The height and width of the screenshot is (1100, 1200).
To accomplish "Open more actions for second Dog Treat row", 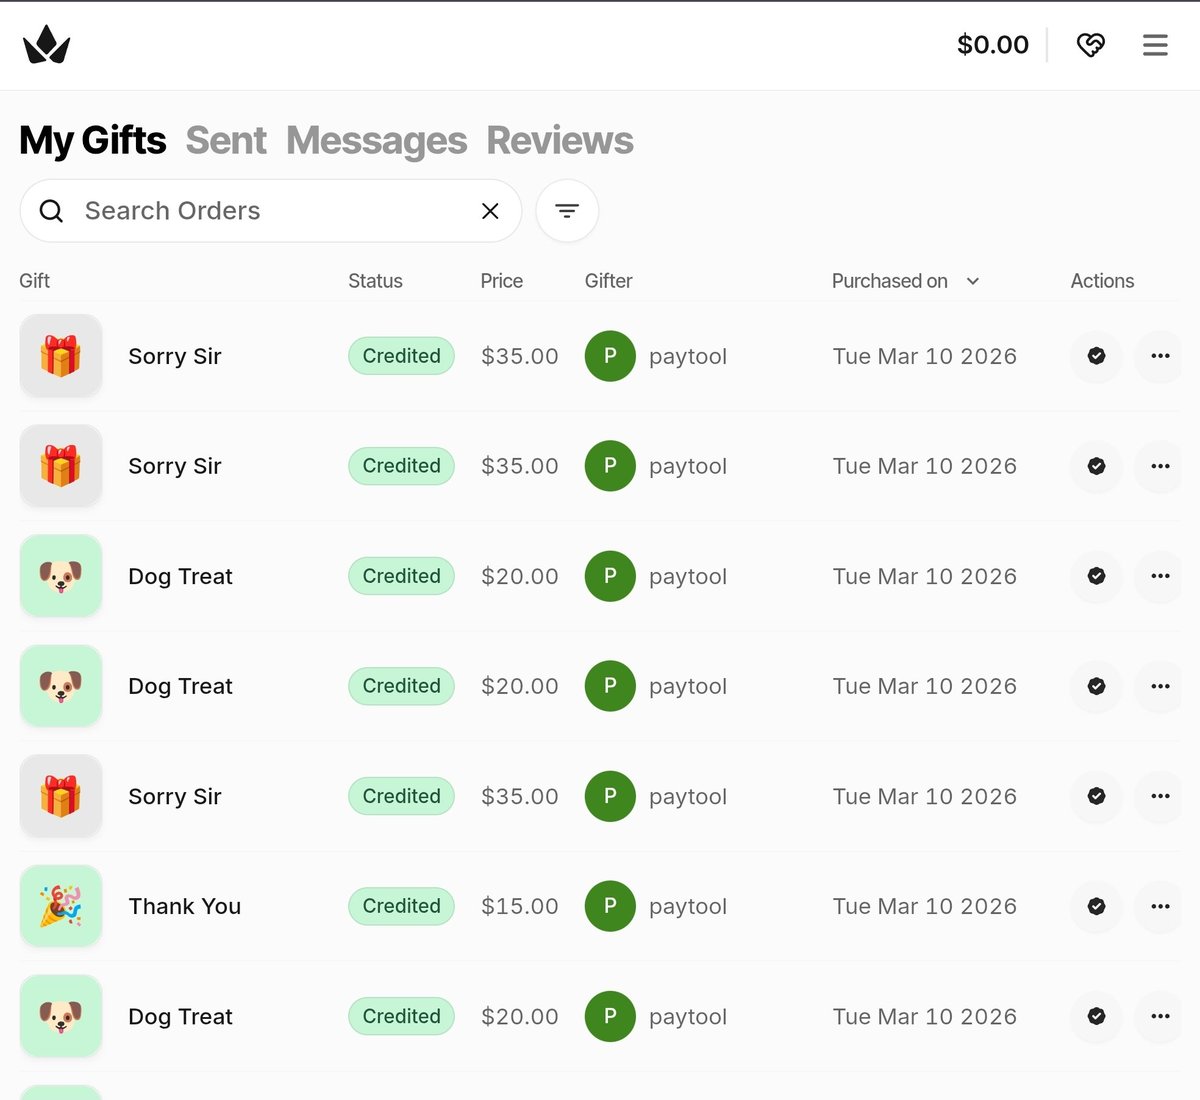I will 1160,686.
